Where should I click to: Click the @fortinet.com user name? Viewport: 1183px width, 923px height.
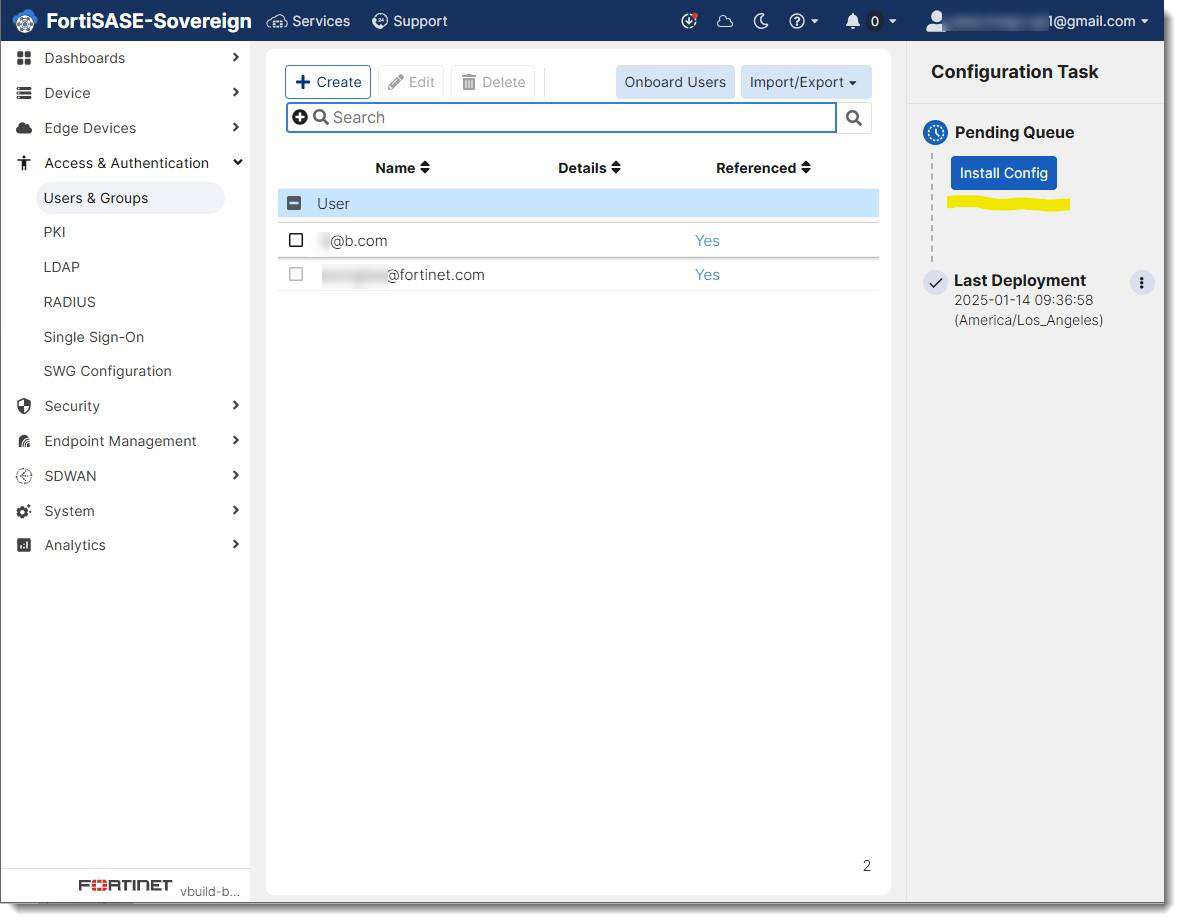tap(404, 275)
